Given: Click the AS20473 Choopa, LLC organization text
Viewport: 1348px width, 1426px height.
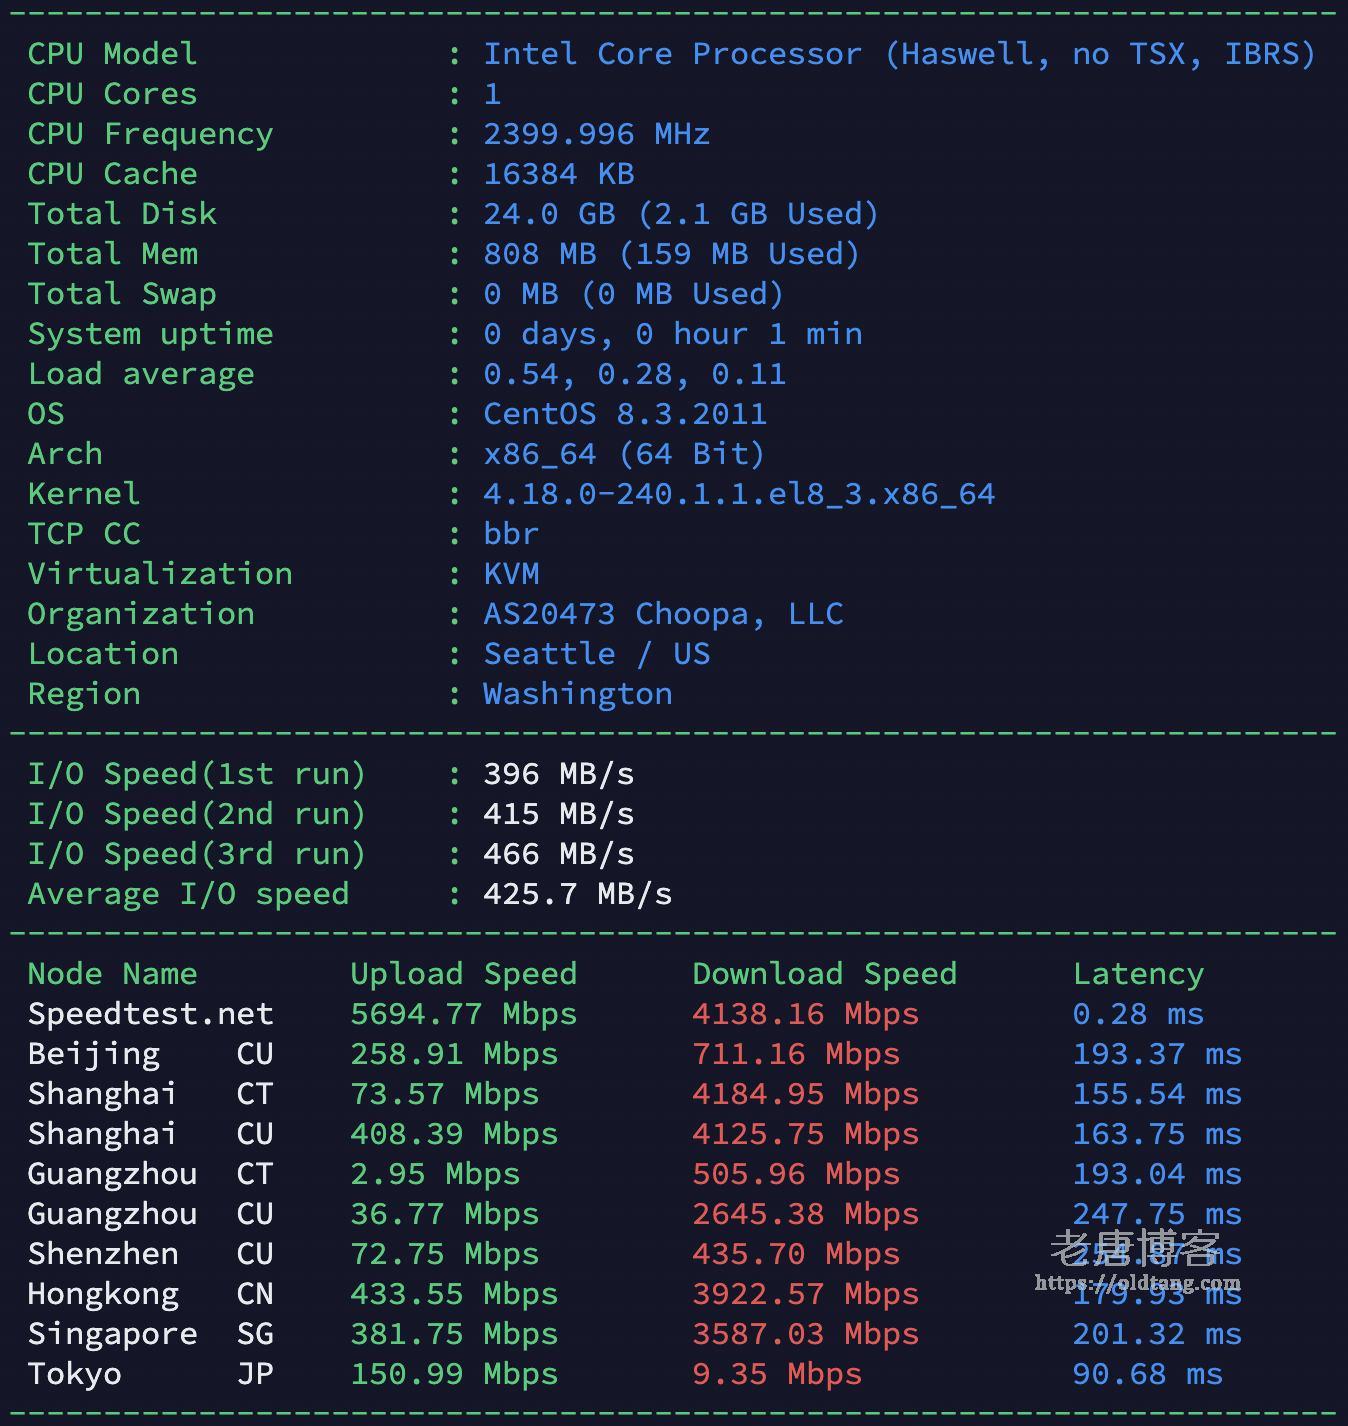Looking at the screenshot, I should tap(663, 614).
